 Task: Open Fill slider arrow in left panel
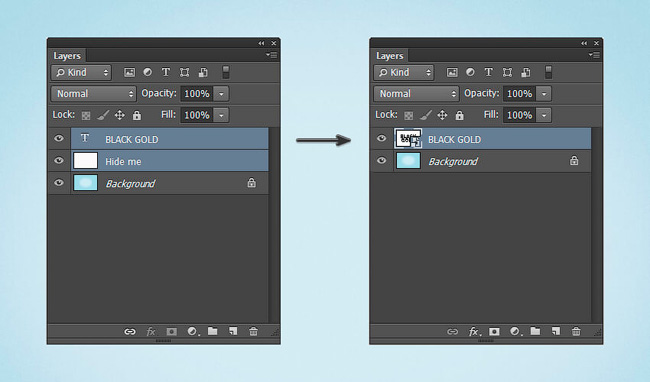[221, 115]
